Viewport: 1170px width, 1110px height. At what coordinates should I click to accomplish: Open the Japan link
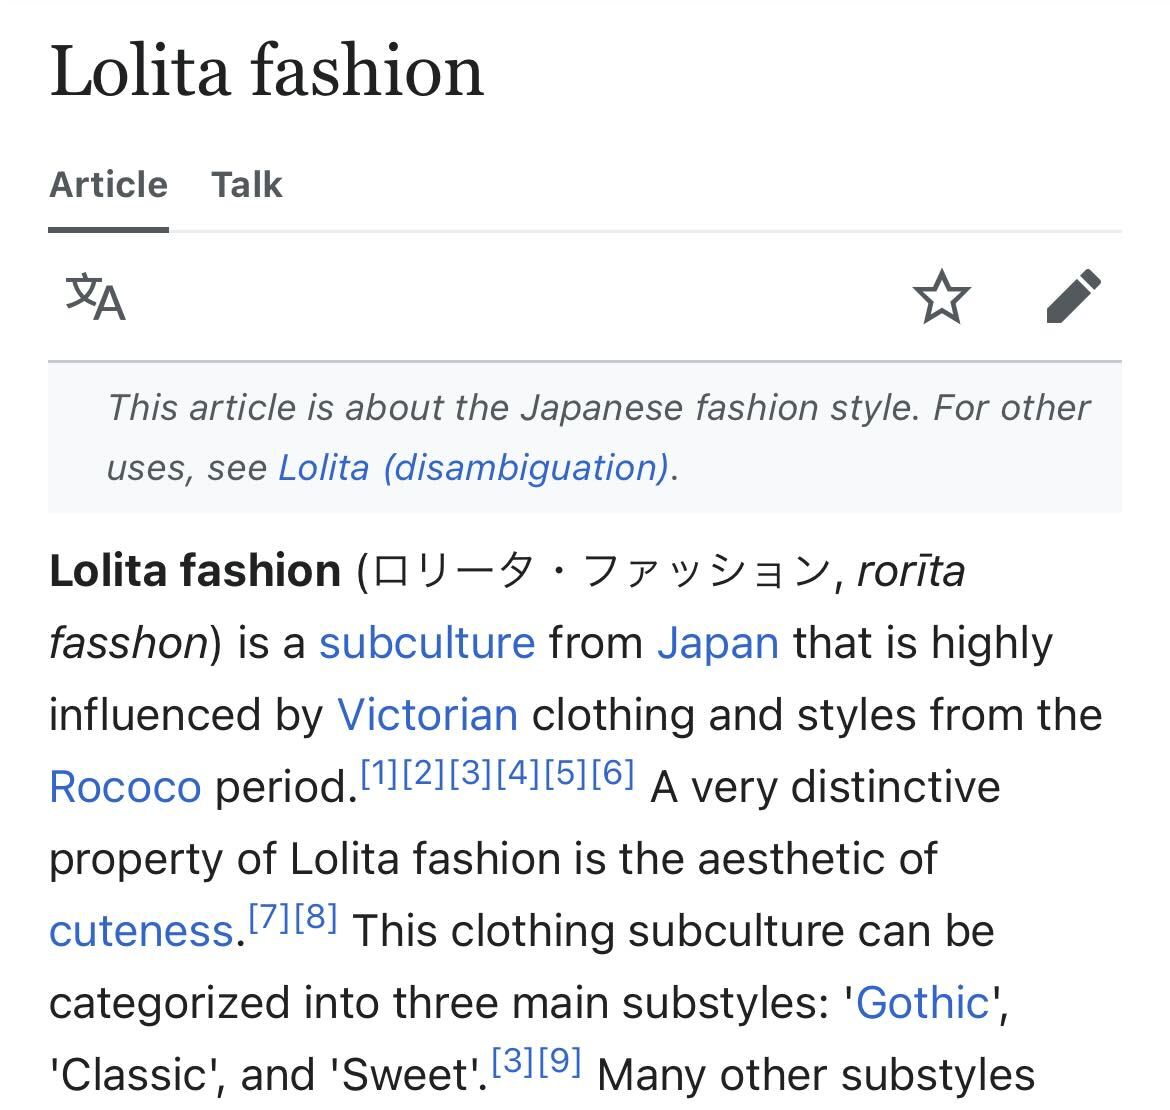coord(718,643)
